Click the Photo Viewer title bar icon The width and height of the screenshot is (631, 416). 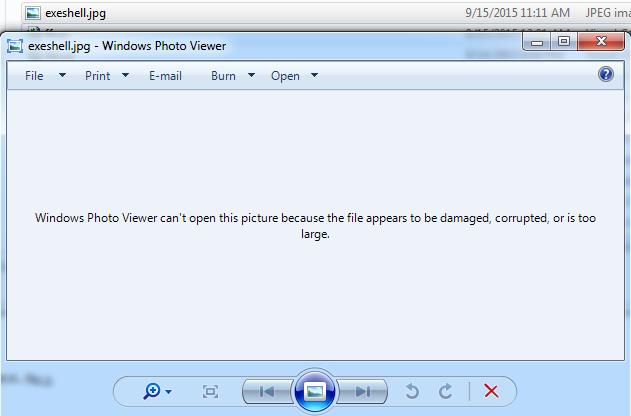coord(15,46)
